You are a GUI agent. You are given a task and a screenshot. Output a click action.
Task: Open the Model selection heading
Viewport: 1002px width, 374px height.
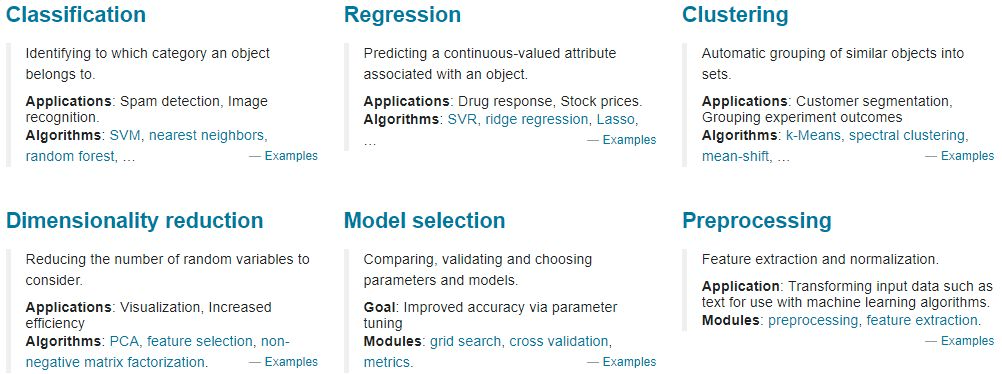coord(424,221)
